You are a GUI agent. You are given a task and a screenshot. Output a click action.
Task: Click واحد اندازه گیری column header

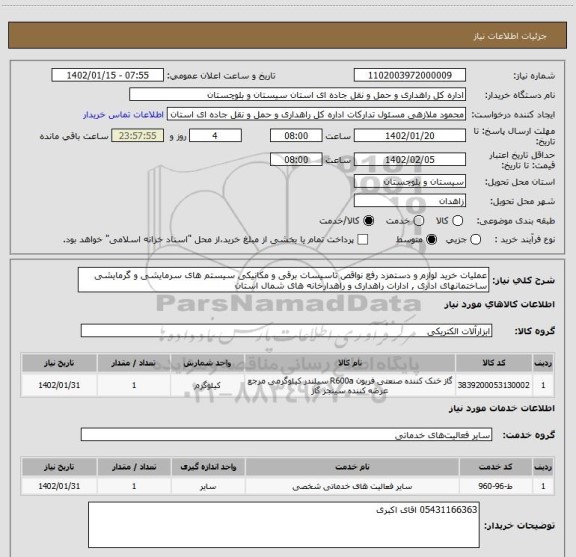pos(208,467)
